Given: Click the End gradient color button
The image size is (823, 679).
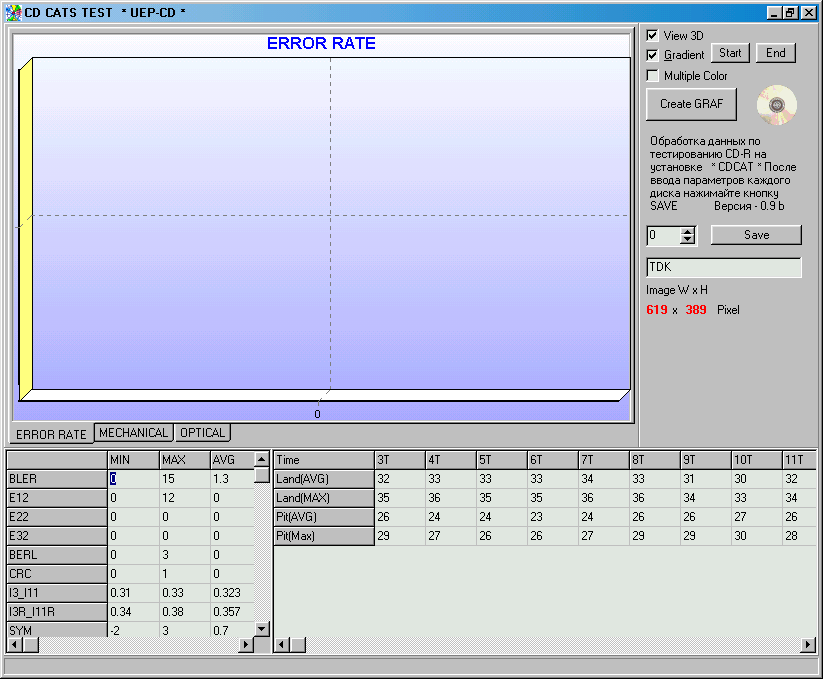Looking at the screenshot, I should (776, 53).
